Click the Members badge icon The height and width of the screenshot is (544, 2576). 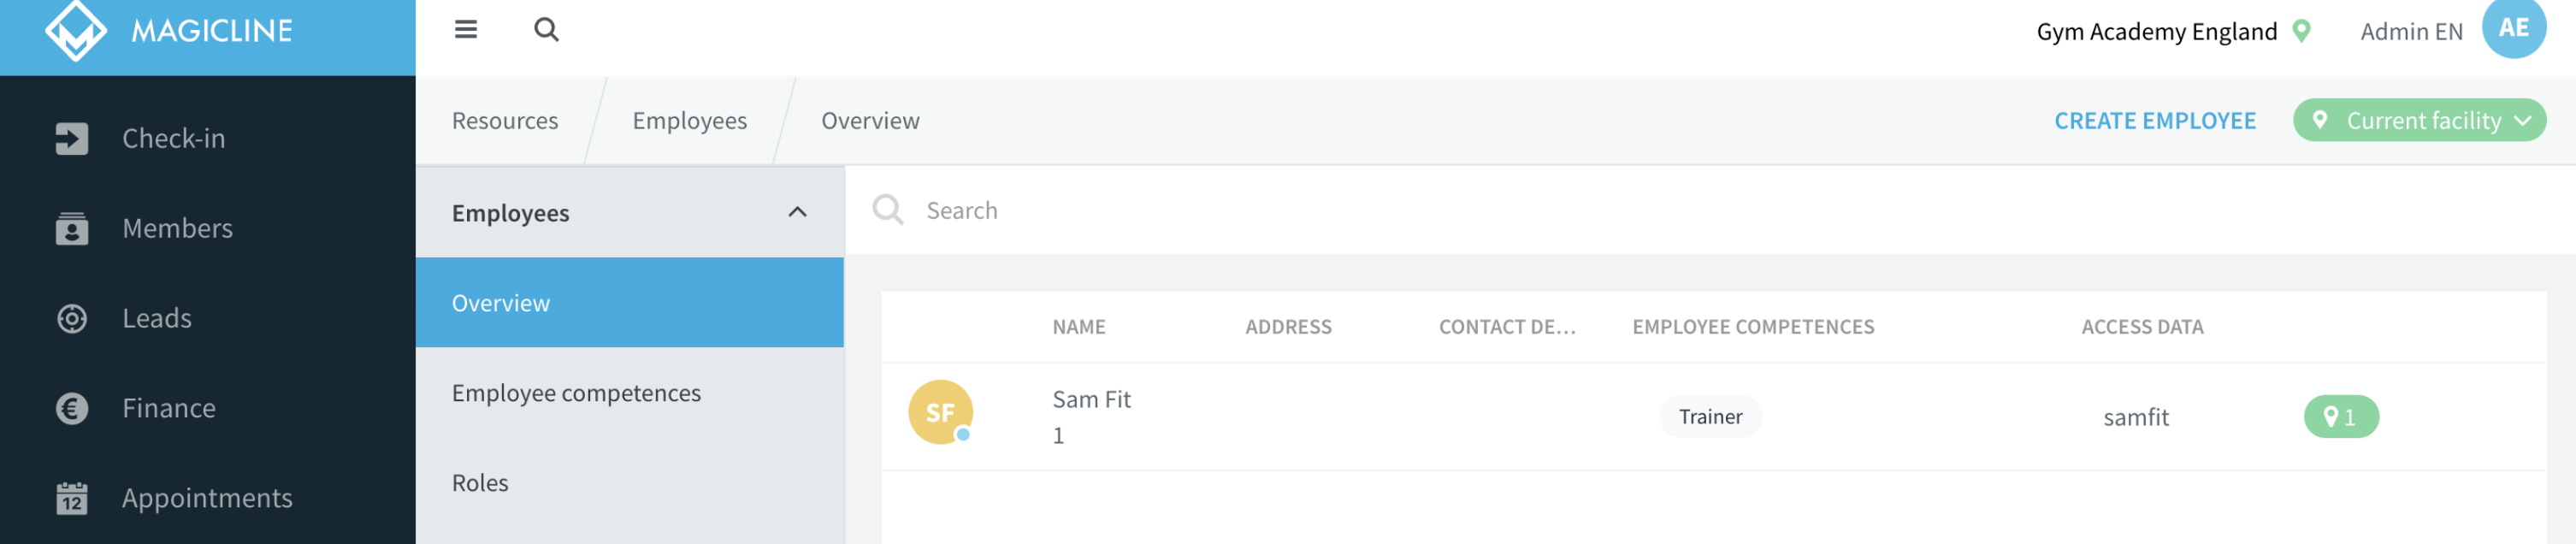point(72,228)
